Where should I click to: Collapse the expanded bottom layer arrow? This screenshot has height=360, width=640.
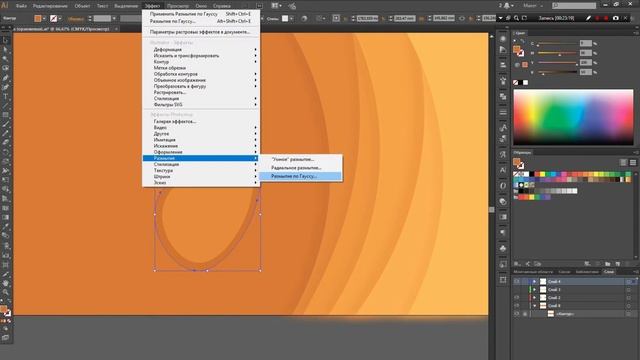[534, 306]
